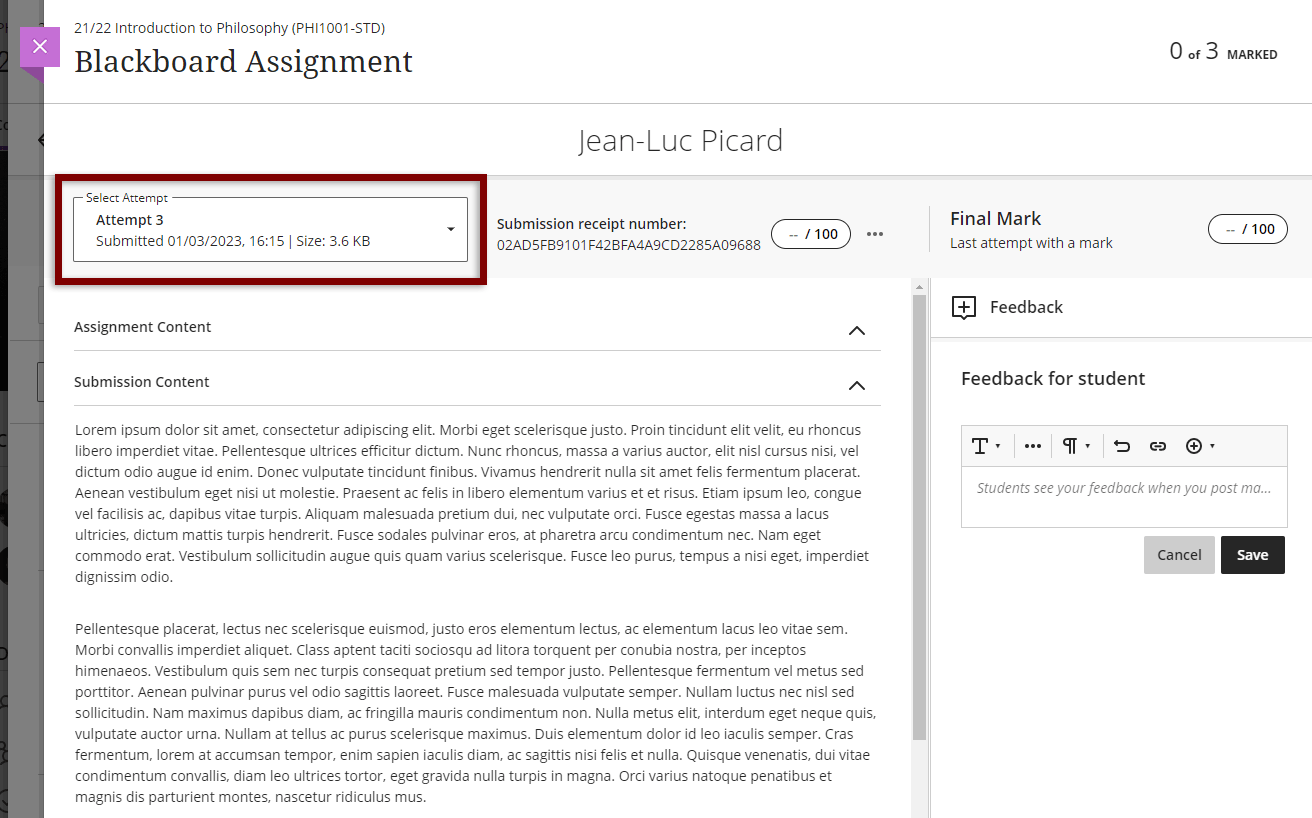
Task: Collapse the Assignment Content section
Action: click(x=857, y=330)
